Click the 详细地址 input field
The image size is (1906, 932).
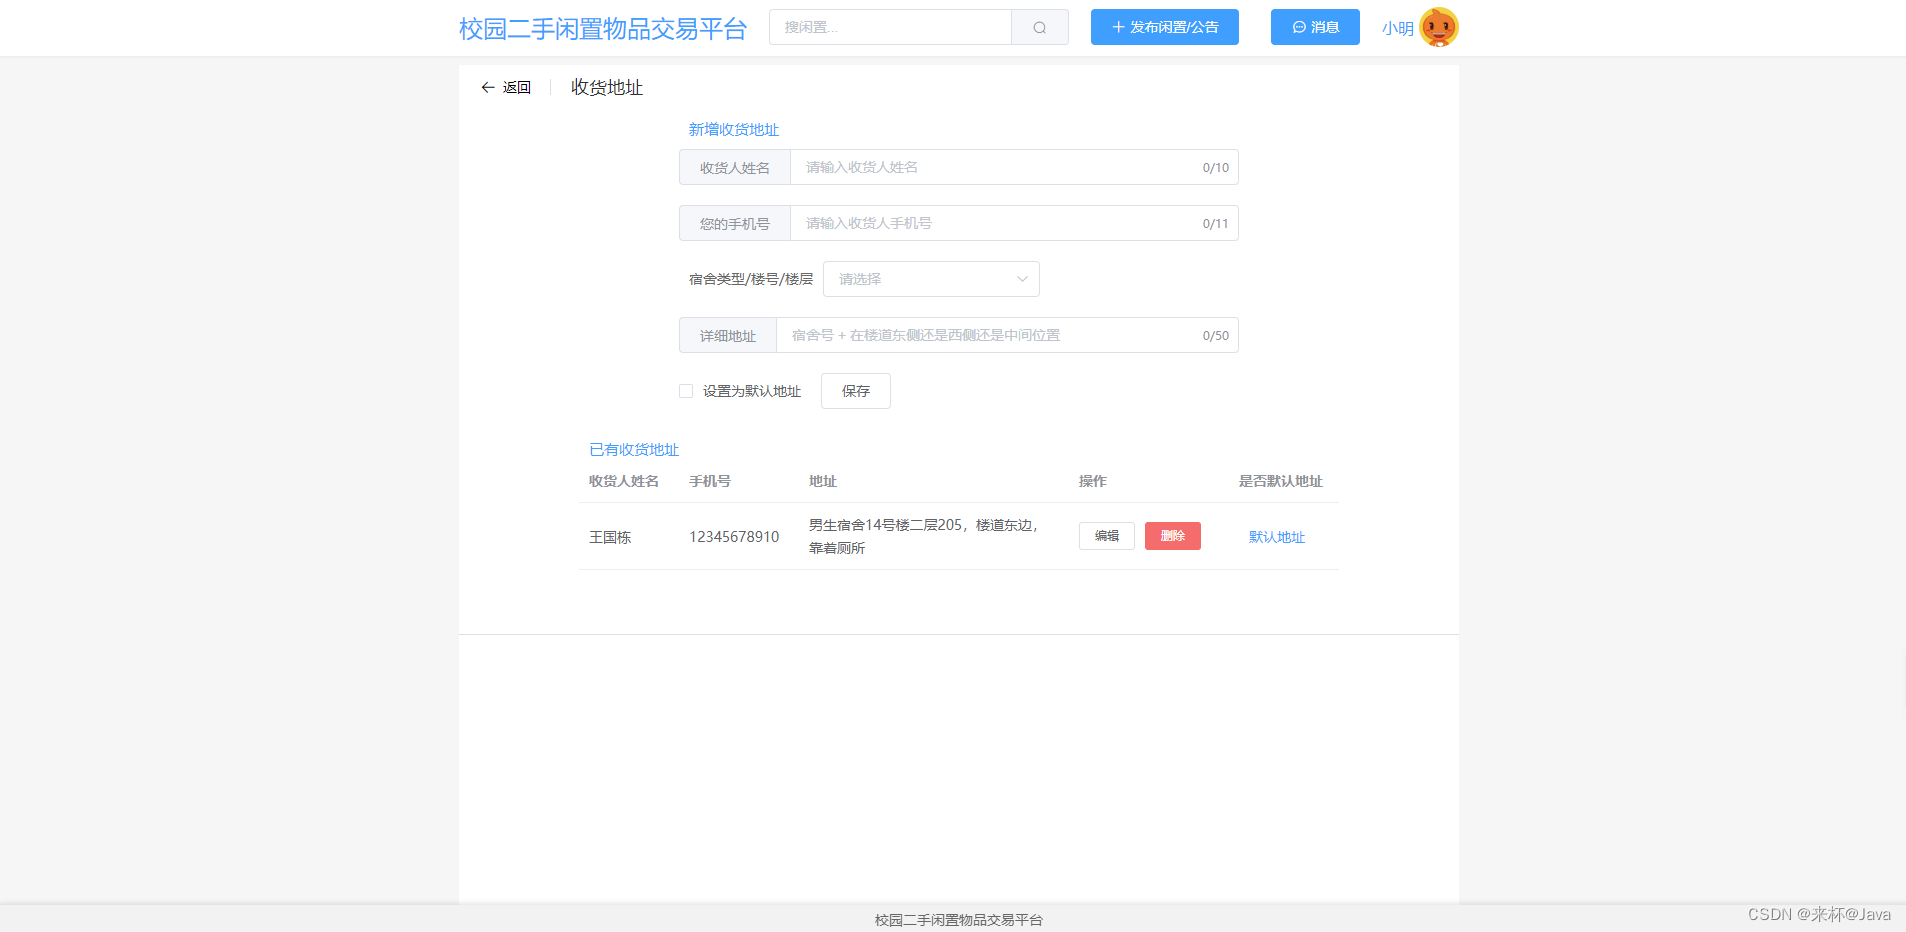1007,335
